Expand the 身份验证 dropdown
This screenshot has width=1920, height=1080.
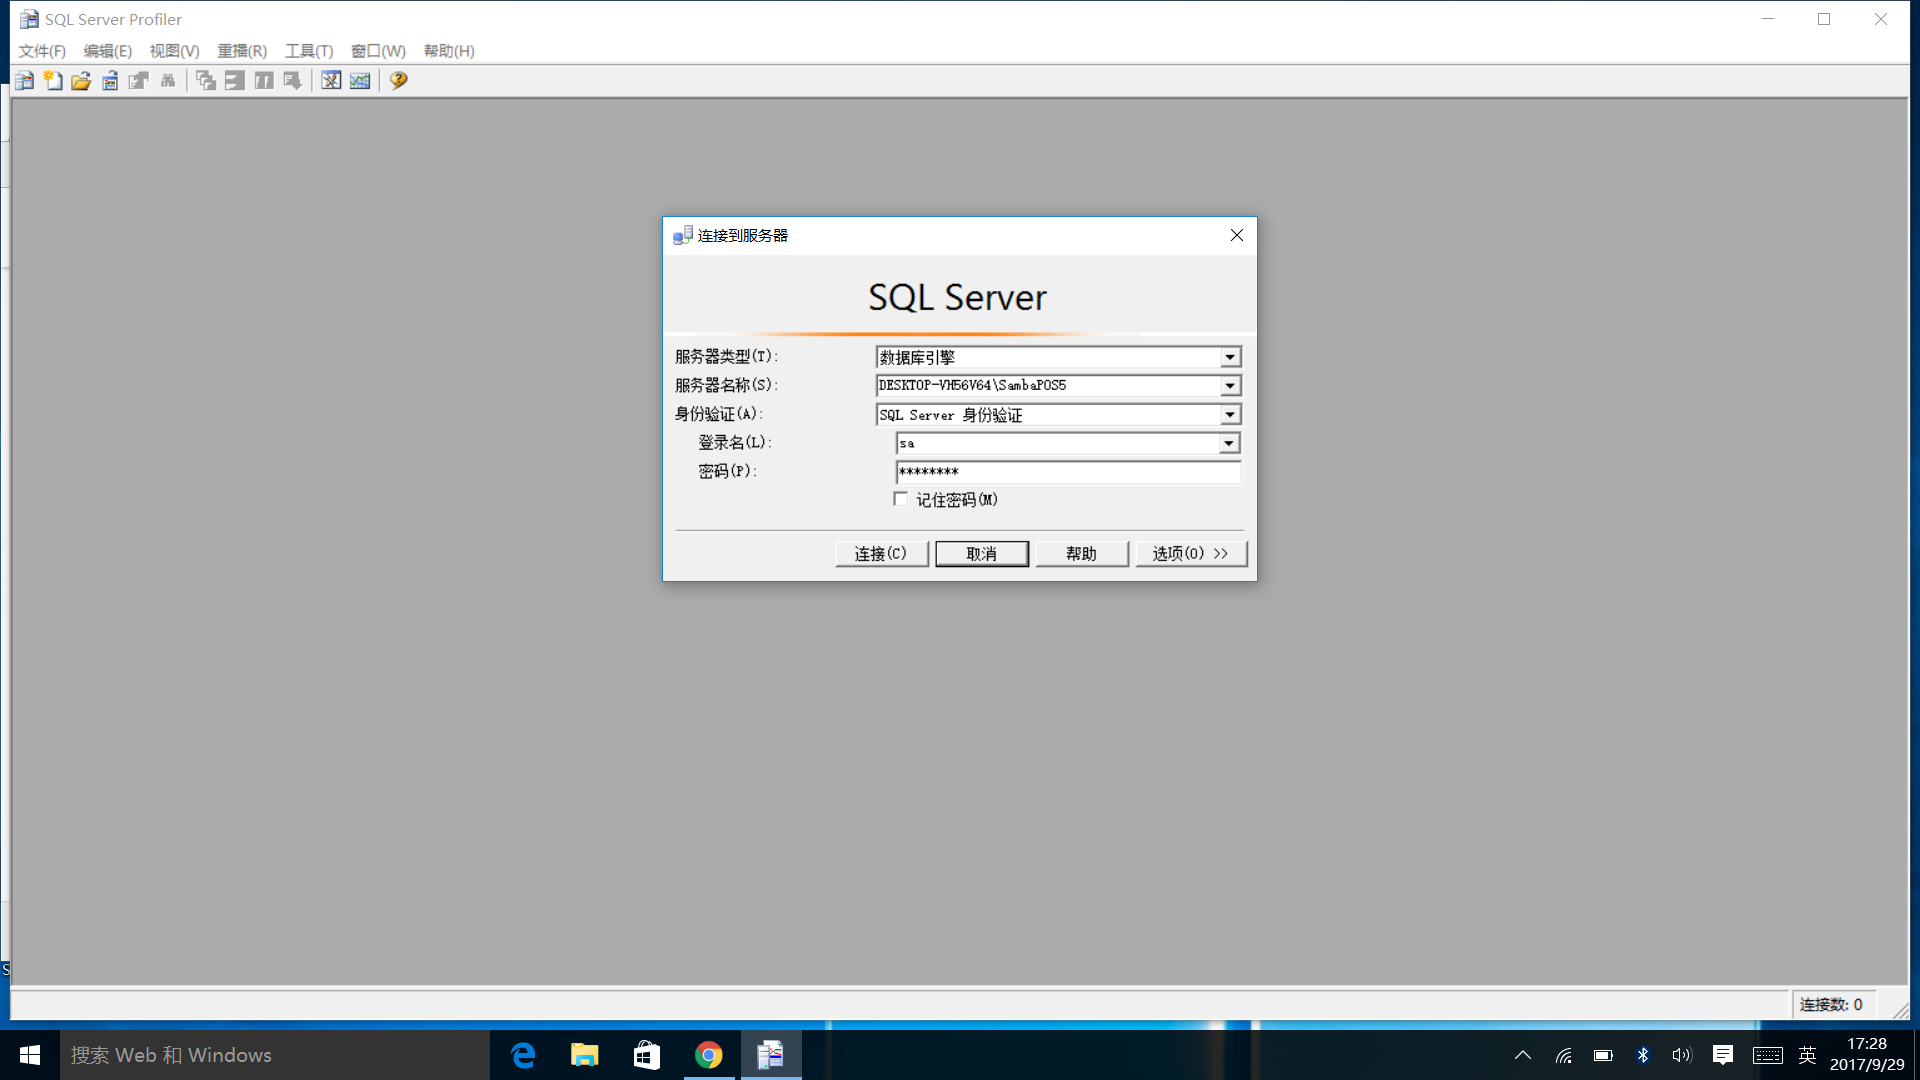[x=1230, y=415]
